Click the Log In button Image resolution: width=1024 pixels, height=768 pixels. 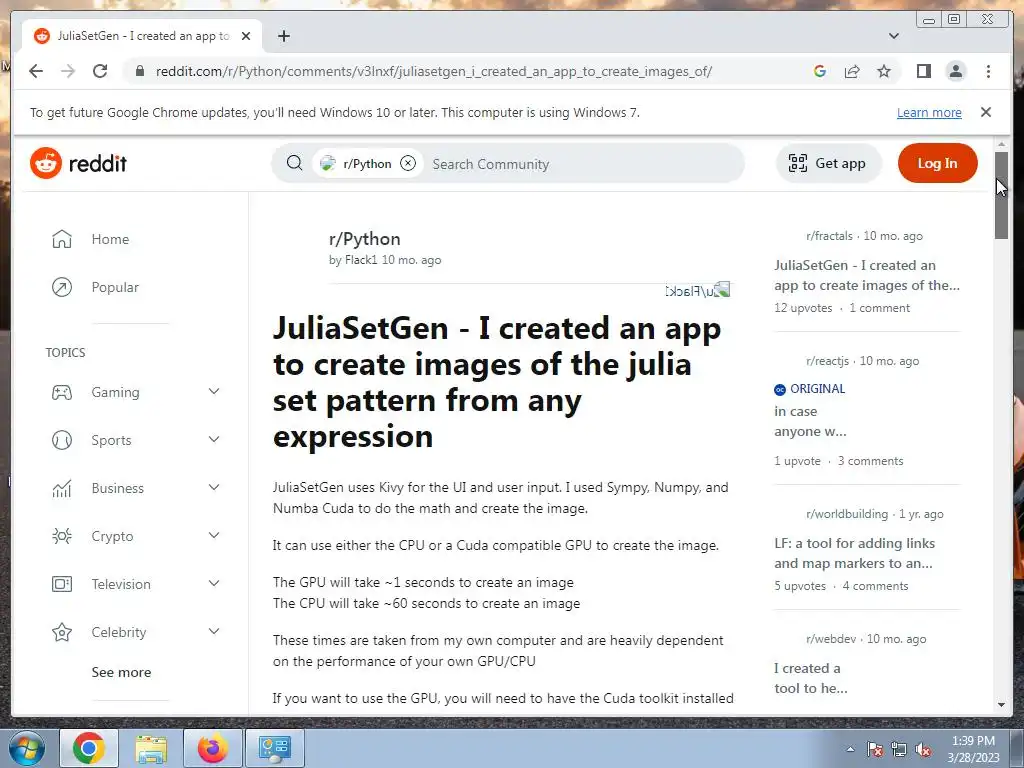[937, 163]
